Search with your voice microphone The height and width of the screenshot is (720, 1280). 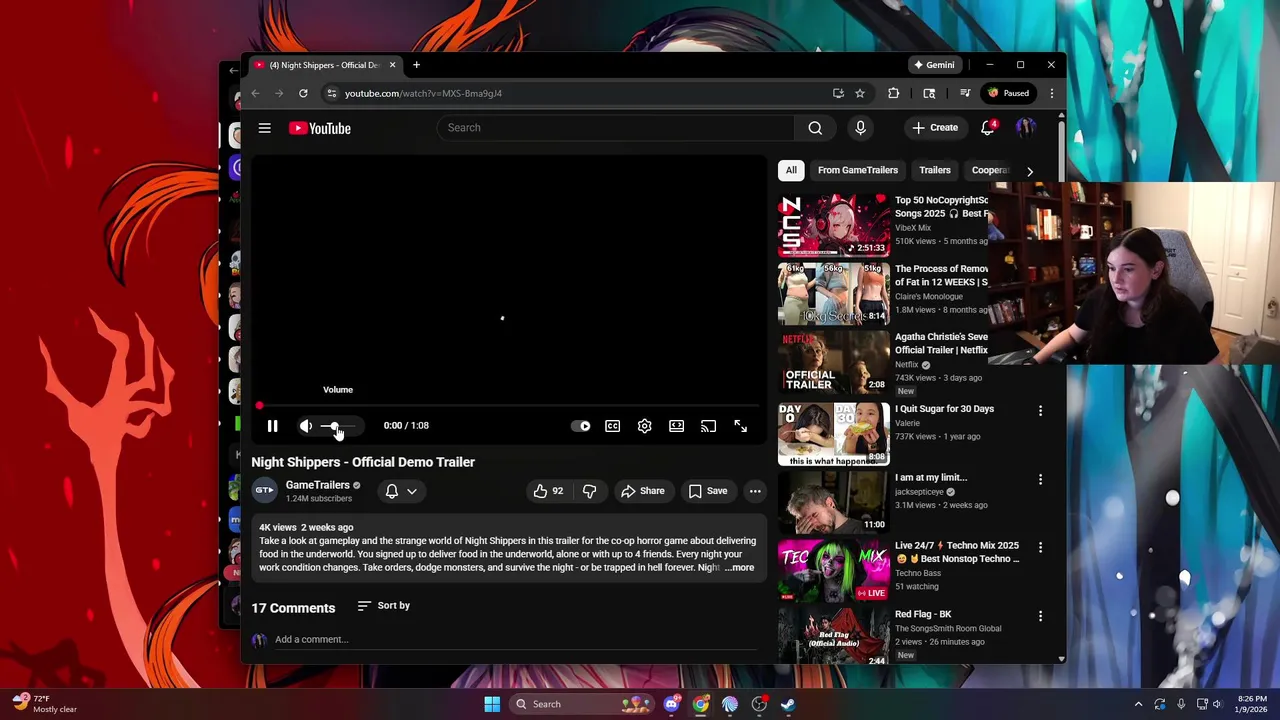[860, 128]
